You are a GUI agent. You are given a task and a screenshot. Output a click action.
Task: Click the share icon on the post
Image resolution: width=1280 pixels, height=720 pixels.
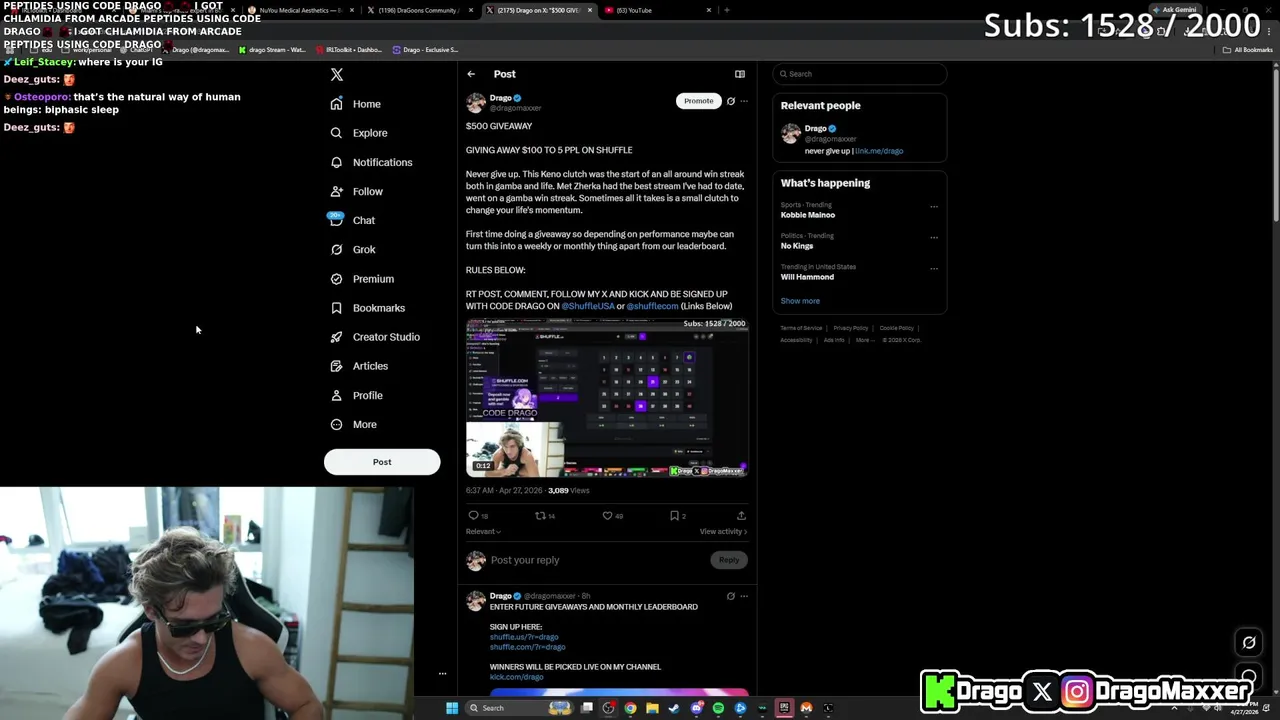coord(741,516)
